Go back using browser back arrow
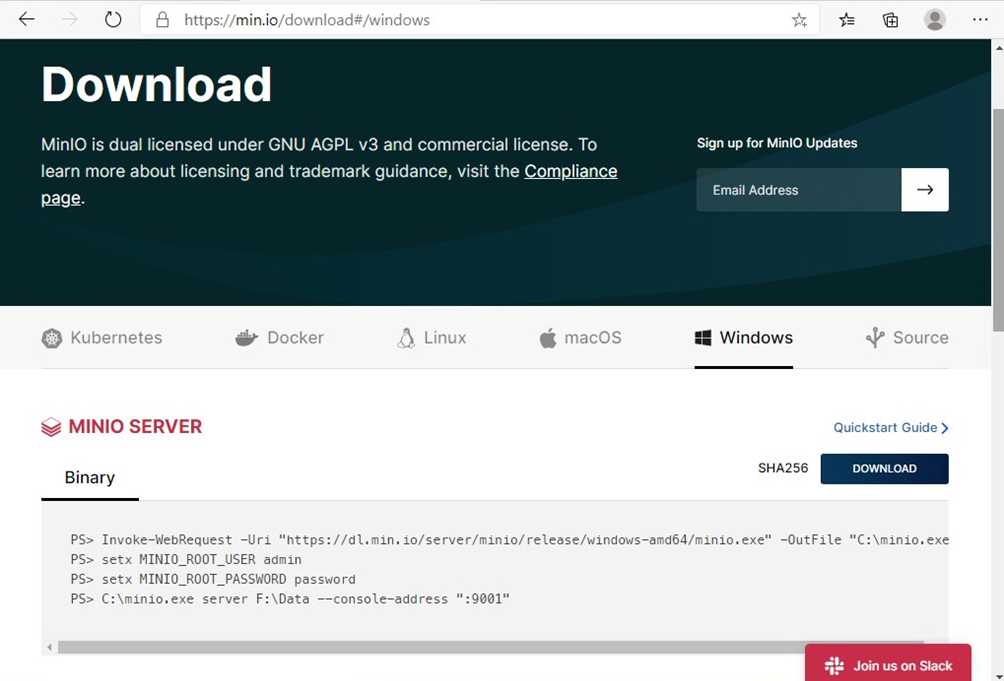Viewport: 1004px width, 681px height. point(26,19)
